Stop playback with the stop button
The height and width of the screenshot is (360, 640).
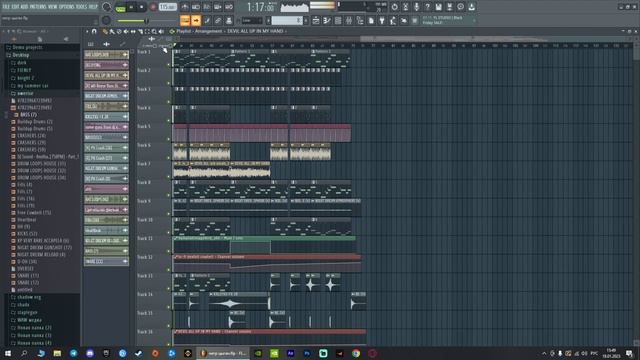pyautogui.click(x=142, y=7)
